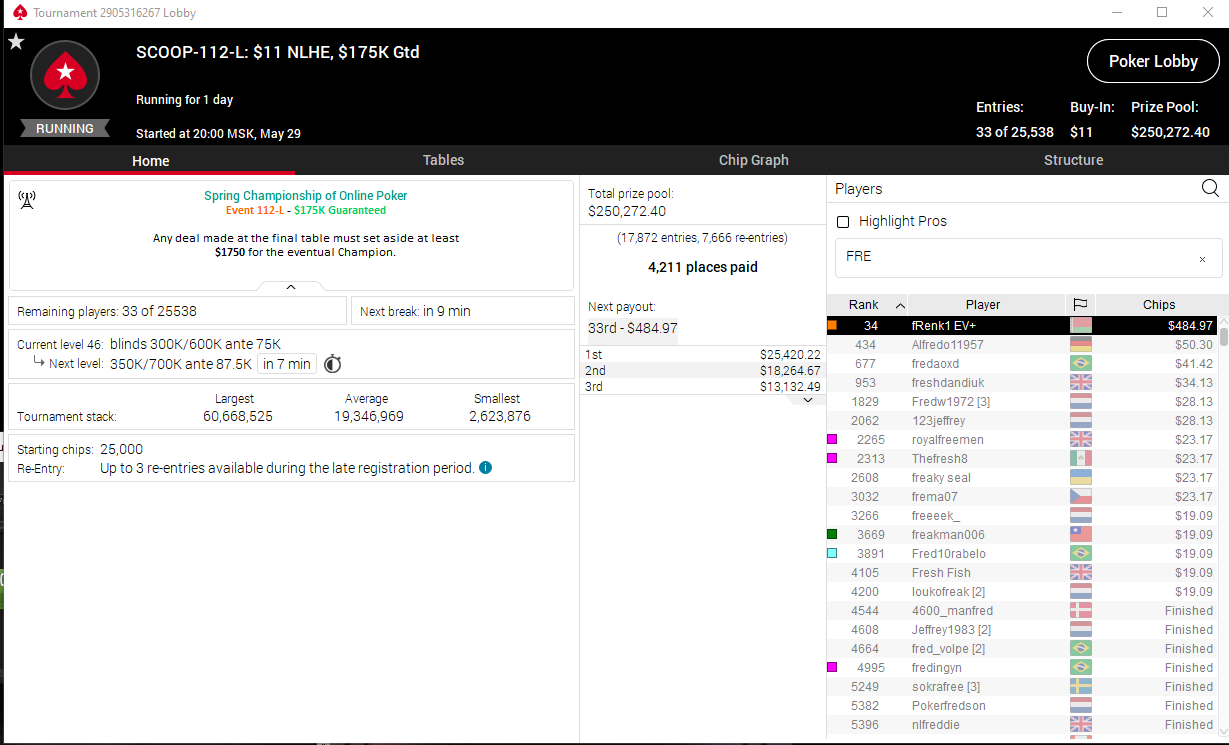Click the broadcast antenna icon
The width and height of the screenshot is (1229, 745).
tap(27, 200)
